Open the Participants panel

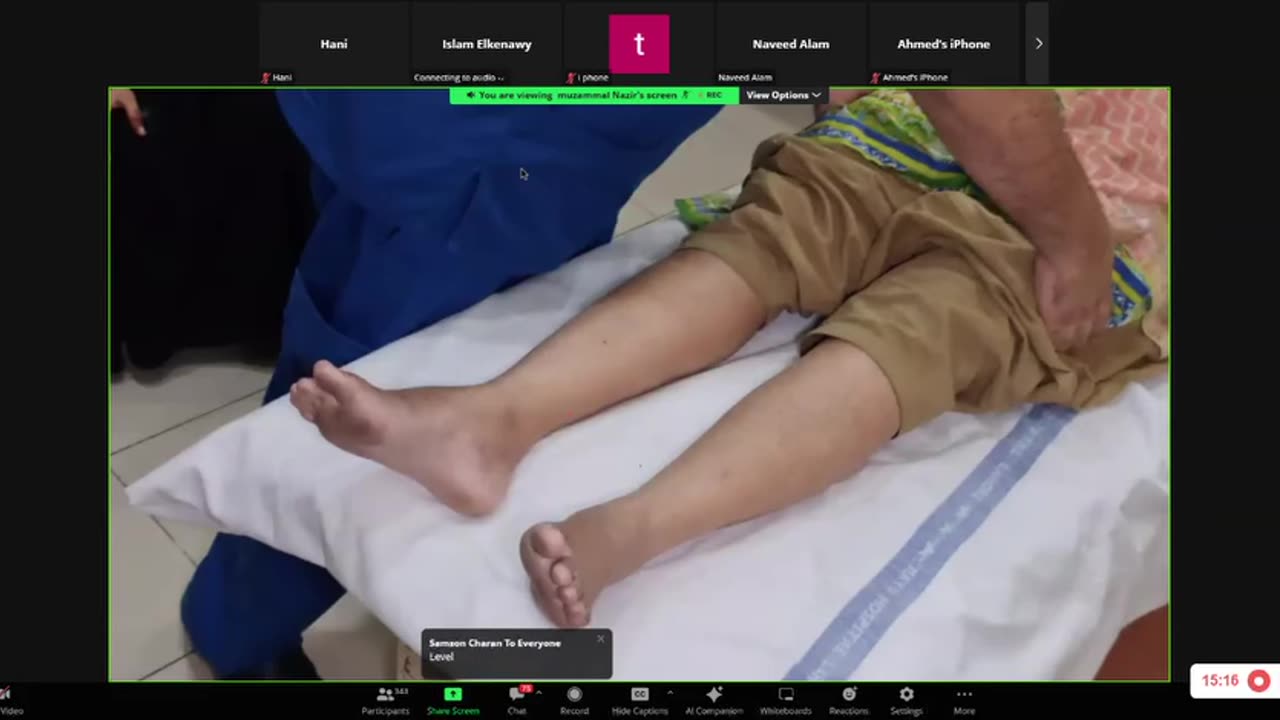(x=385, y=700)
